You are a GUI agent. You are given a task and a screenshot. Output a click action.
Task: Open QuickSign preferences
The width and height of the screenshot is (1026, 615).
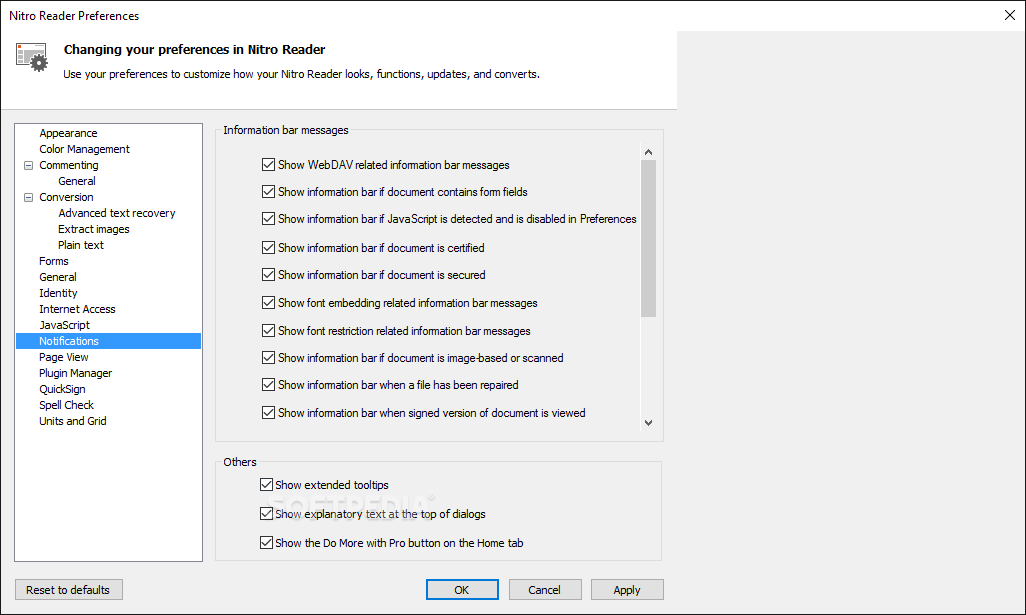point(62,389)
